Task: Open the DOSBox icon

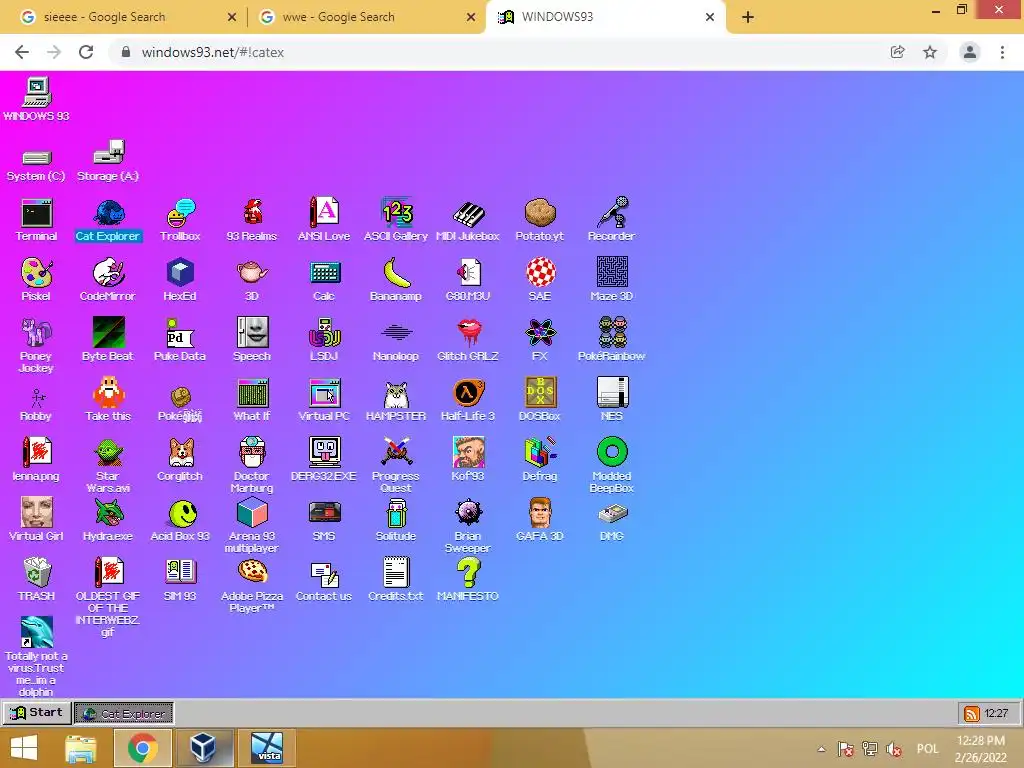Action: point(539,399)
